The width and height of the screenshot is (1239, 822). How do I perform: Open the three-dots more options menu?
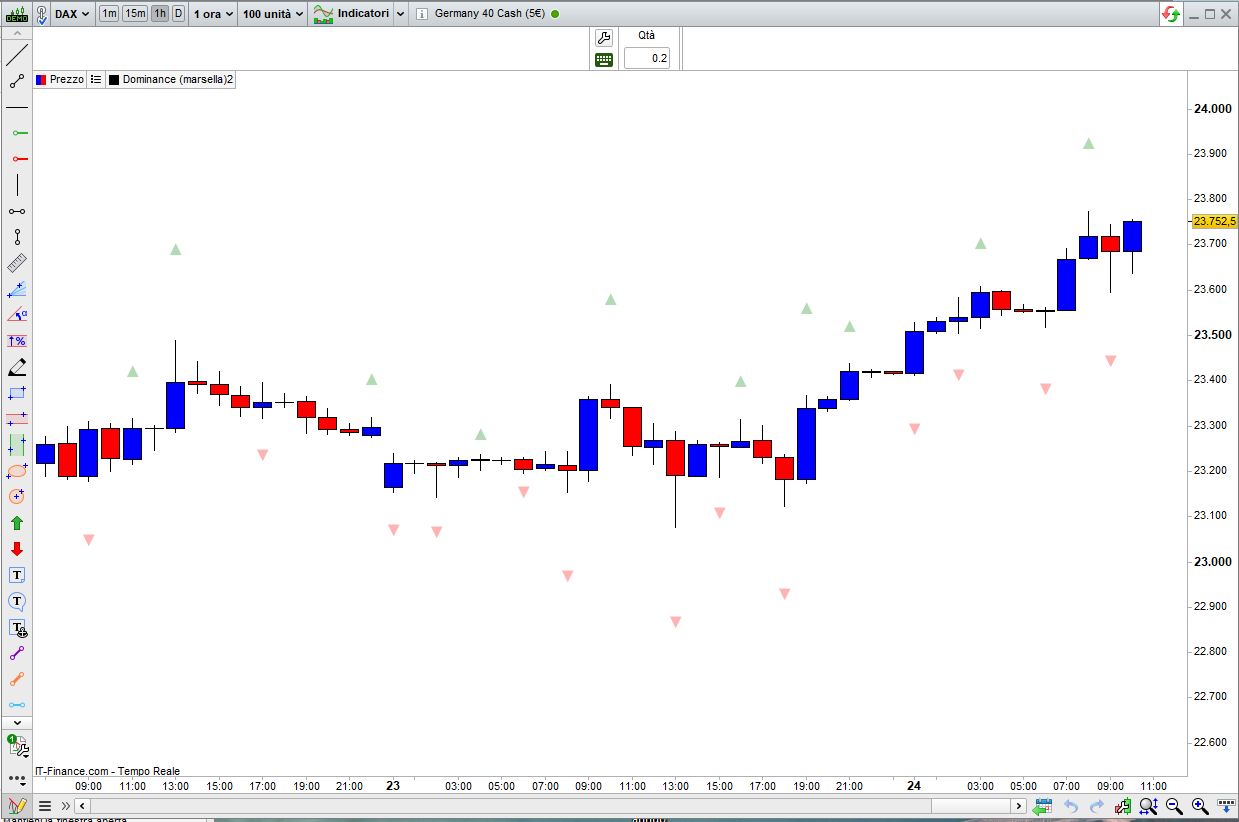pyautogui.click(x=17, y=778)
